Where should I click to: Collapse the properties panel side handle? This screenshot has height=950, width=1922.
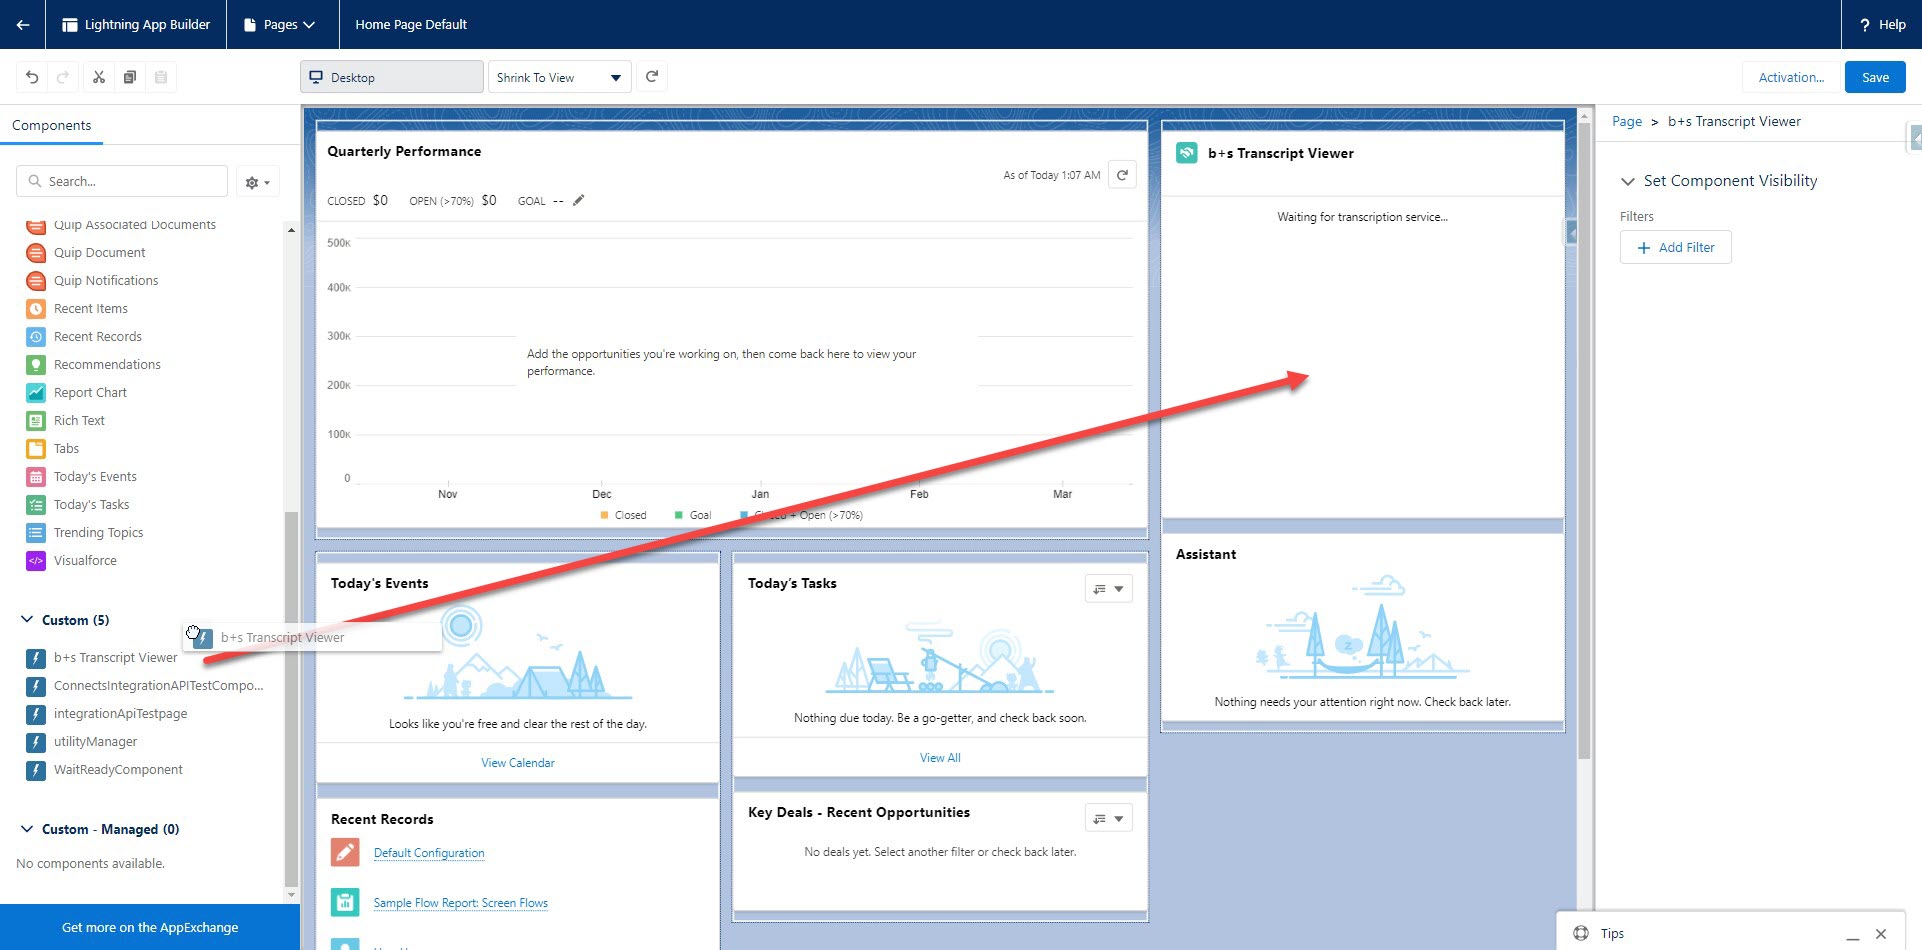[x=1915, y=137]
